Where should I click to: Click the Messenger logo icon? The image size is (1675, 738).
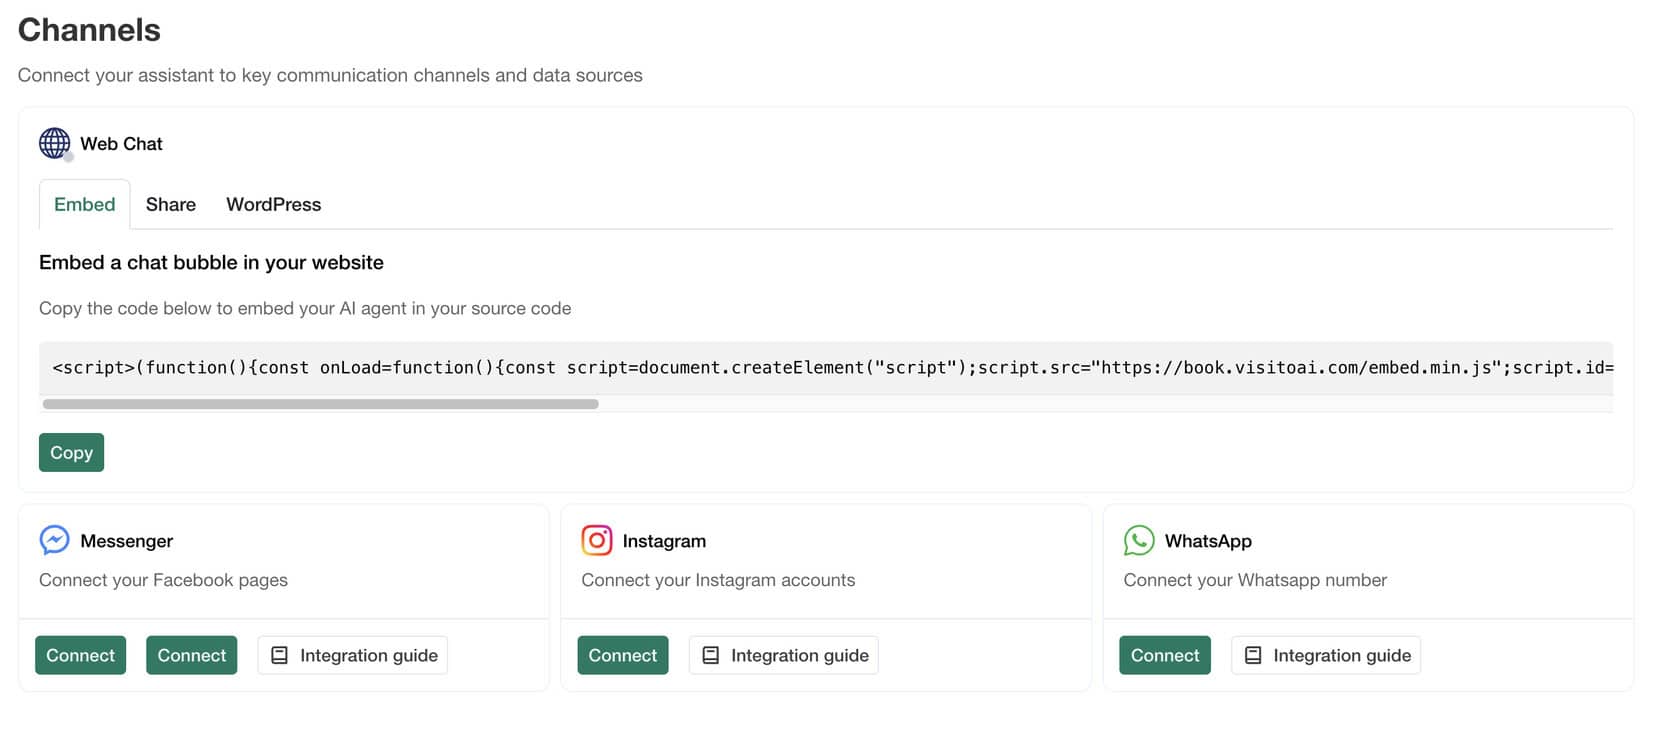pos(54,540)
